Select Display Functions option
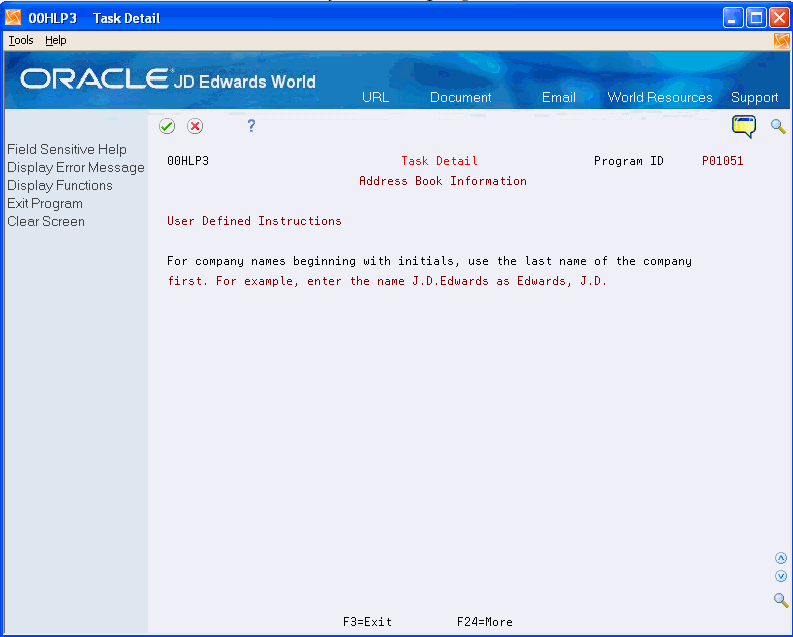 click(x=60, y=186)
